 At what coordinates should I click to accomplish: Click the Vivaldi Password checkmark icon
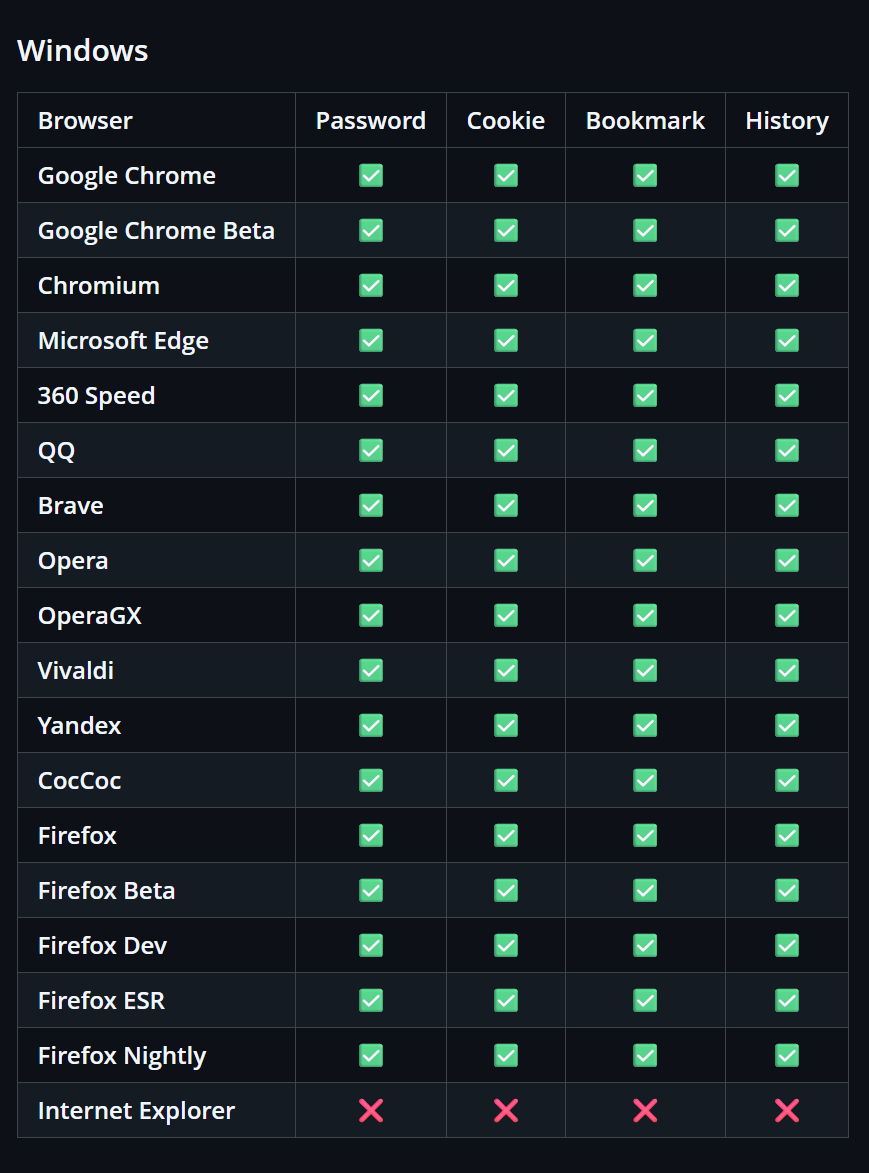(371, 670)
